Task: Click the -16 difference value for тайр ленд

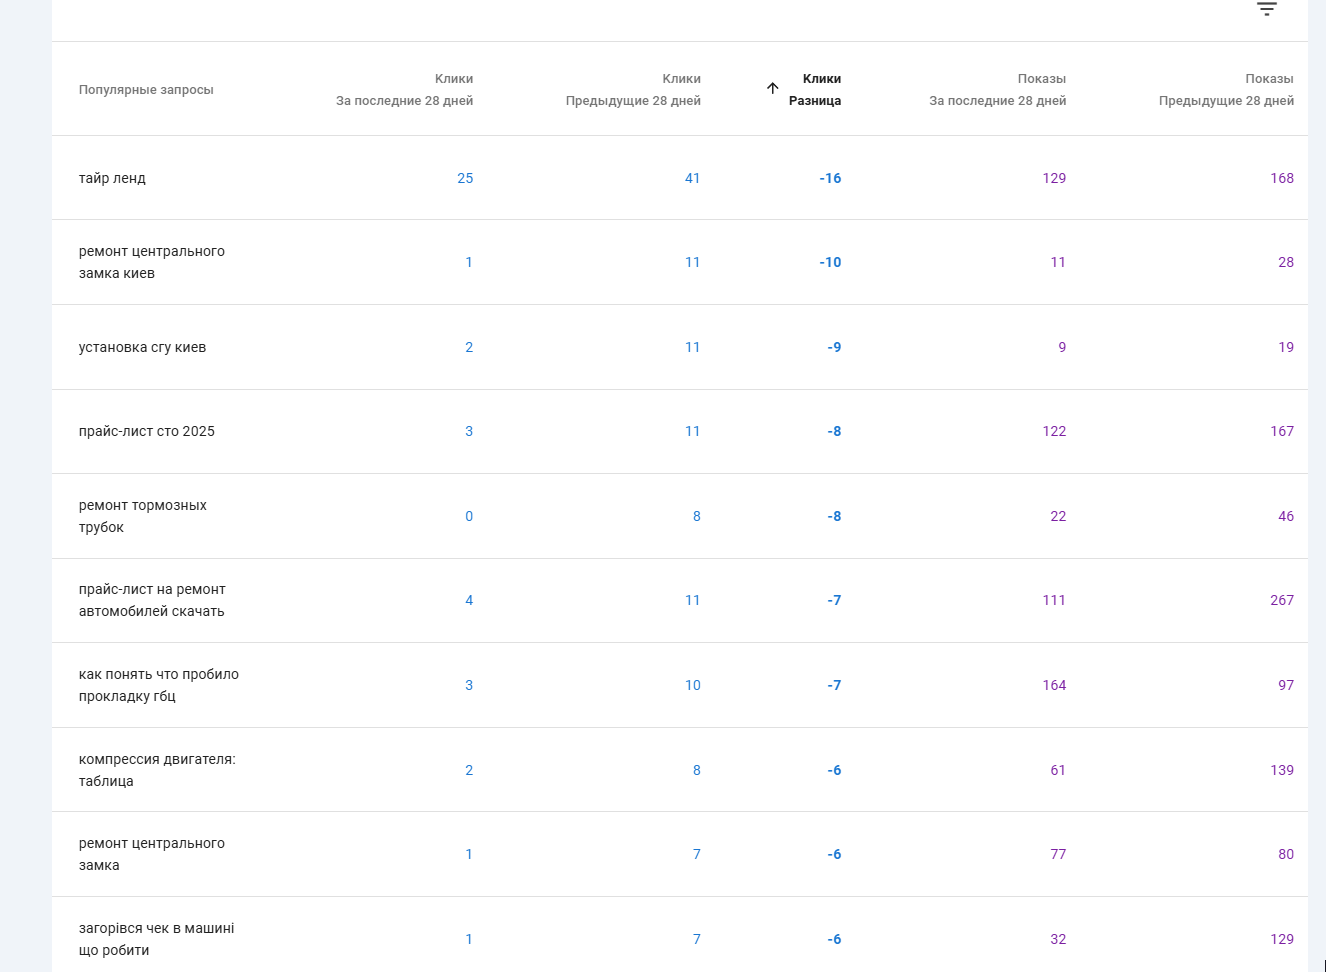Action: [830, 178]
